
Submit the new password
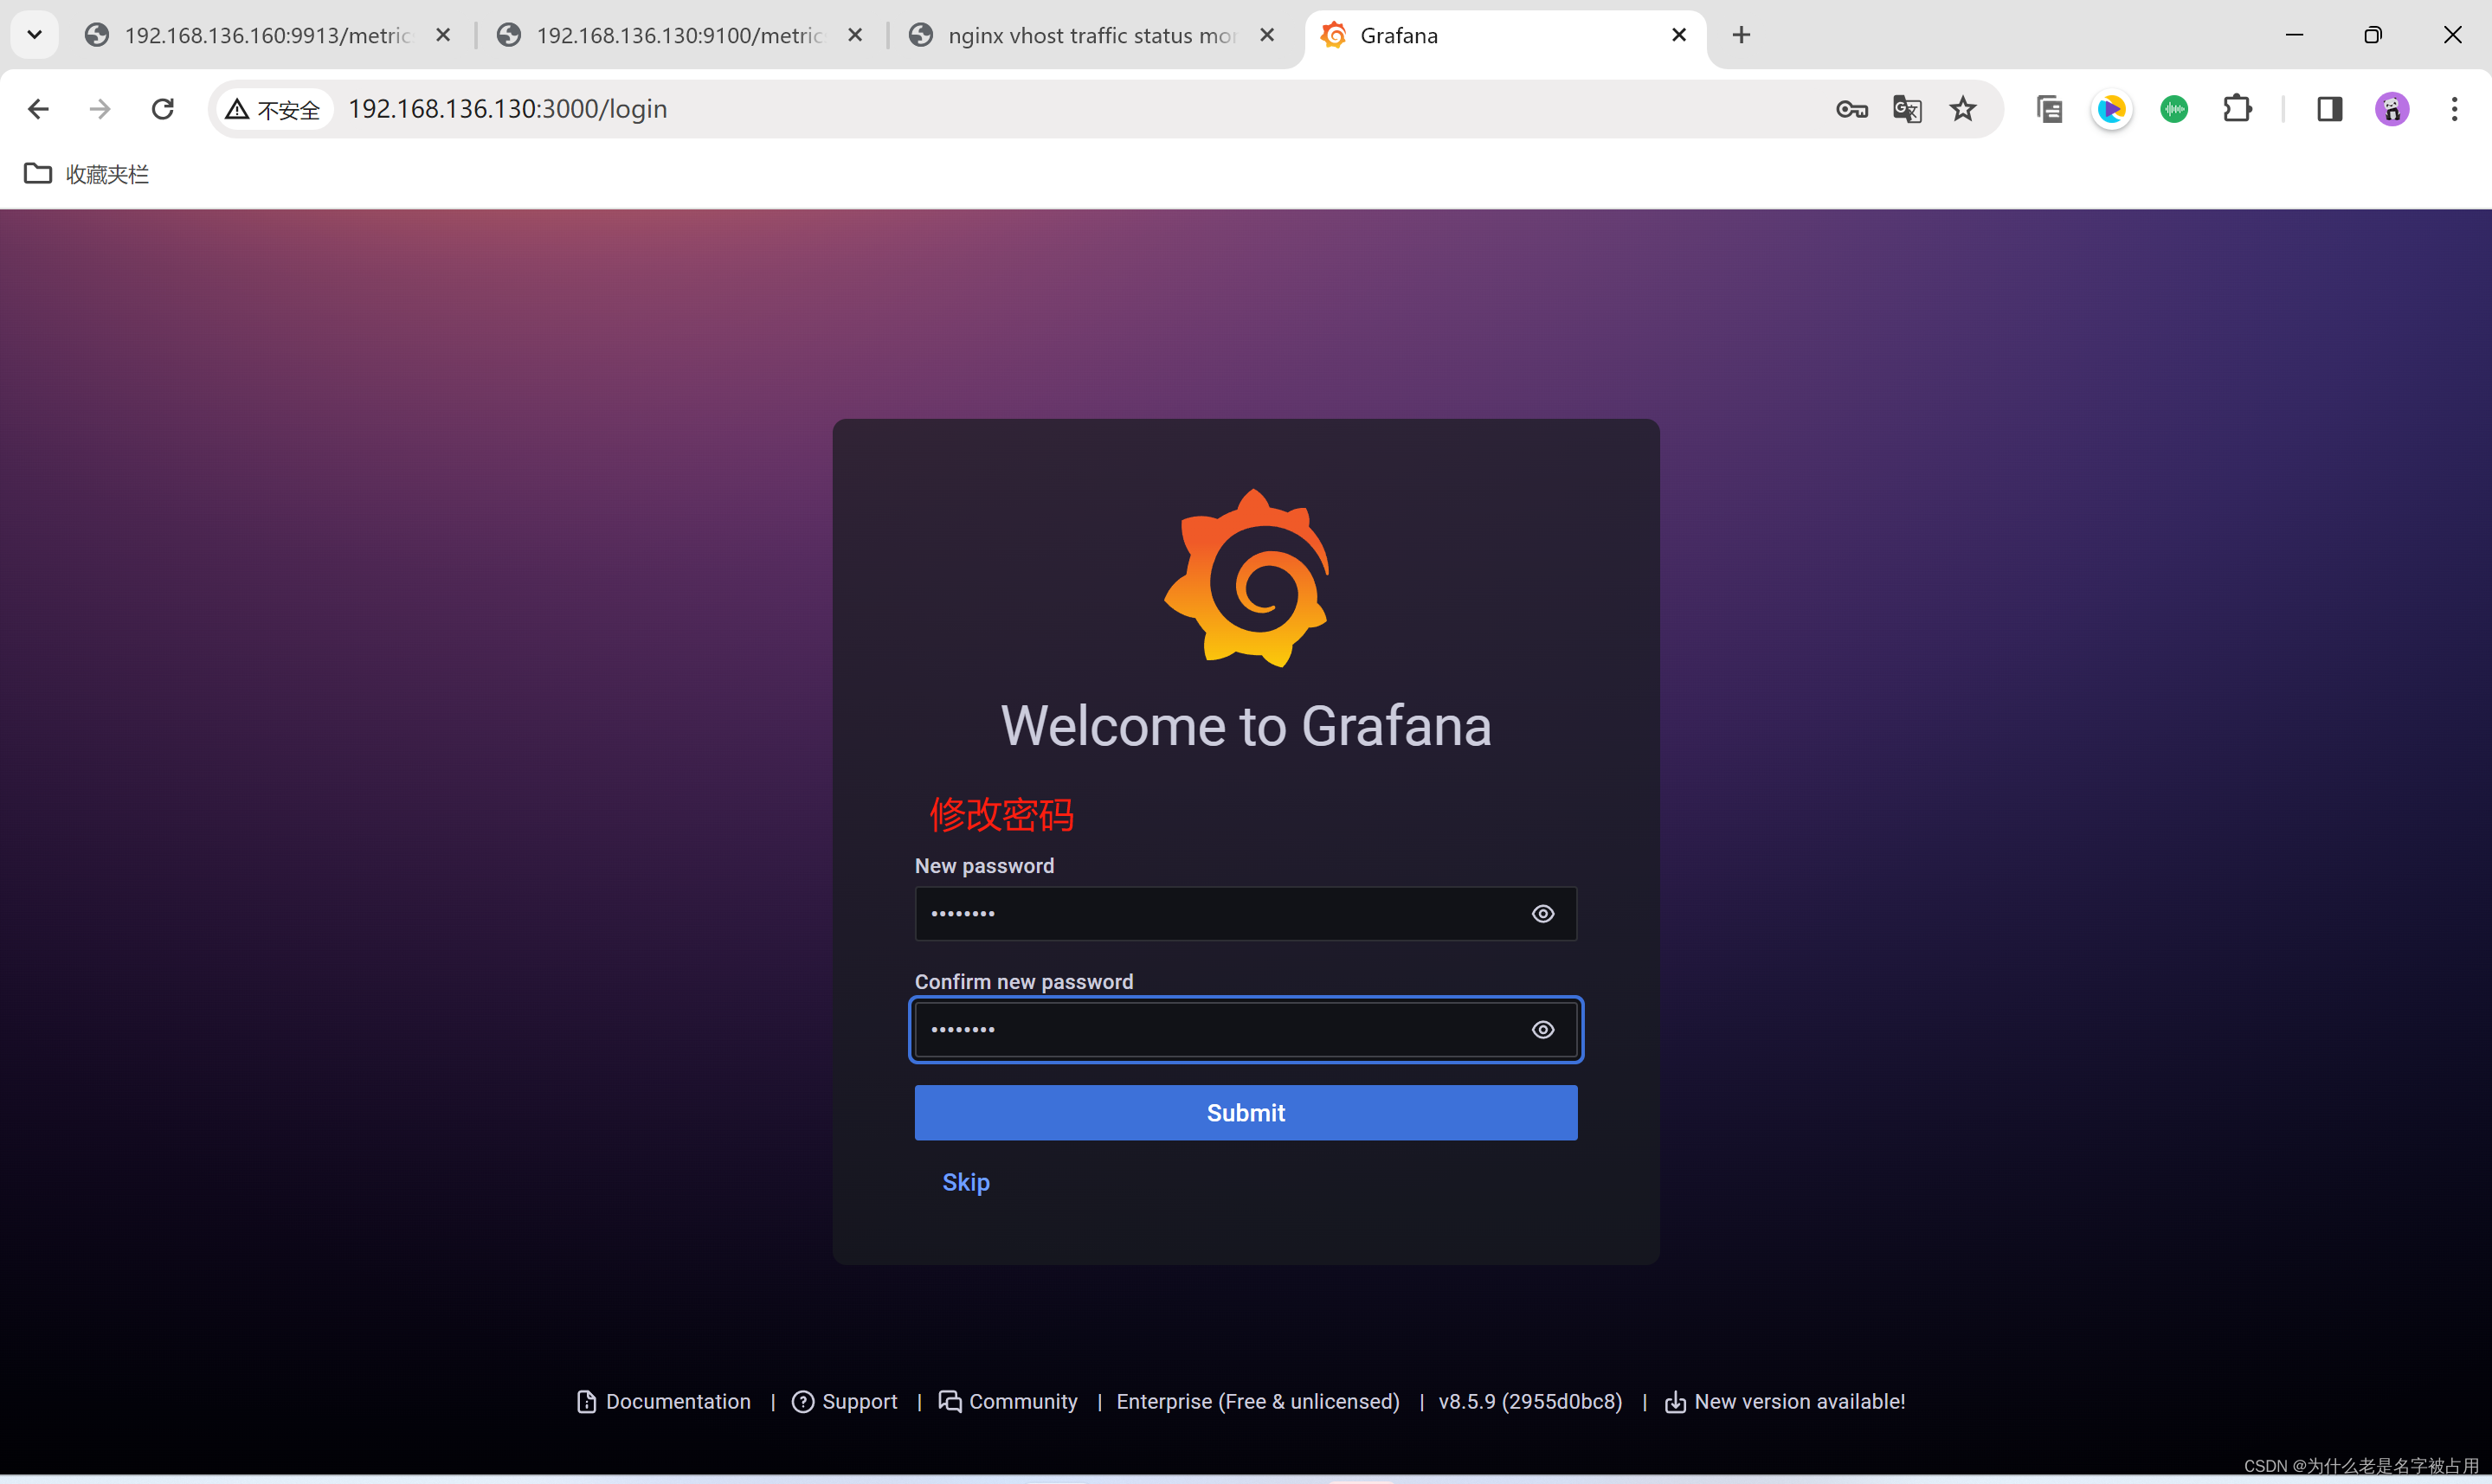(1245, 1113)
